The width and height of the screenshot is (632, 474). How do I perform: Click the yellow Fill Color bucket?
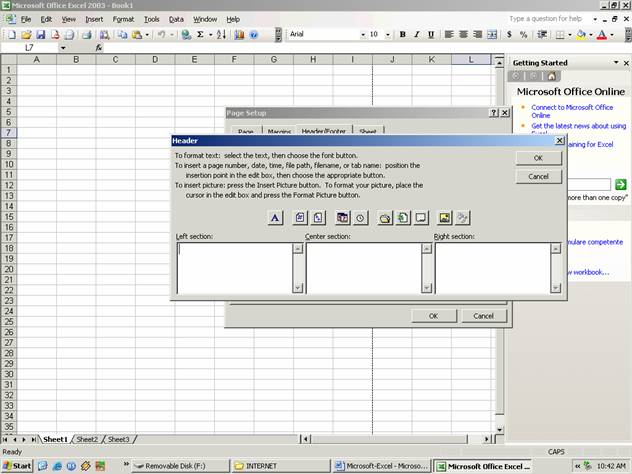581,35
